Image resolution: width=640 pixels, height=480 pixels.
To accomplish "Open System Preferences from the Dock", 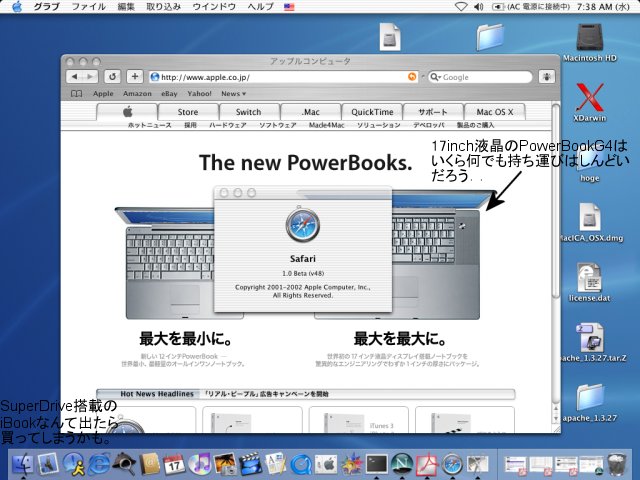I will (326, 464).
